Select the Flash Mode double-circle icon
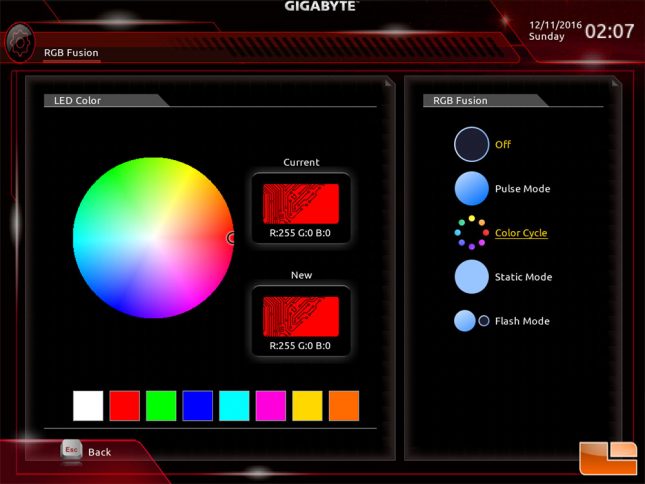This screenshot has height=484, width=645. (x=471, y=321)
